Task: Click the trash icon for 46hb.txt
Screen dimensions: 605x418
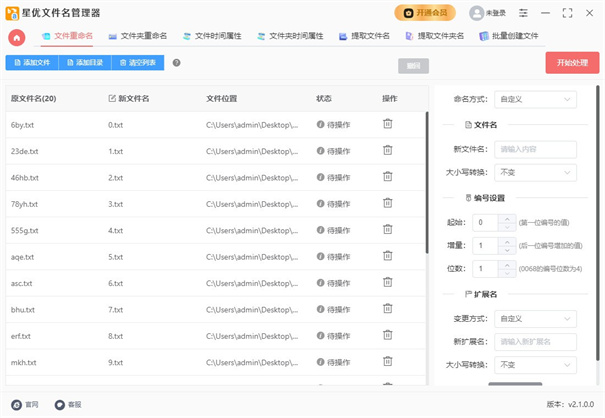Action: tap(388, 177)
